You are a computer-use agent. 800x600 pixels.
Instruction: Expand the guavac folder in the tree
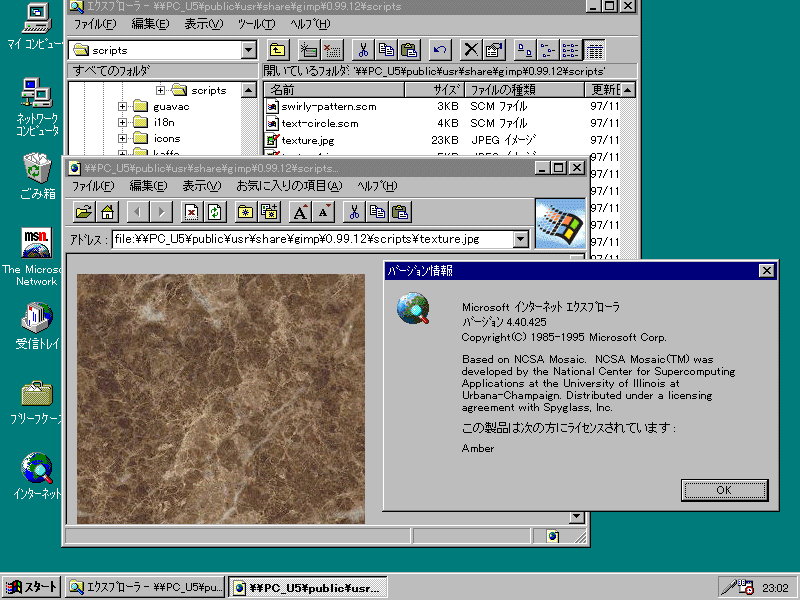click(122, 107)
